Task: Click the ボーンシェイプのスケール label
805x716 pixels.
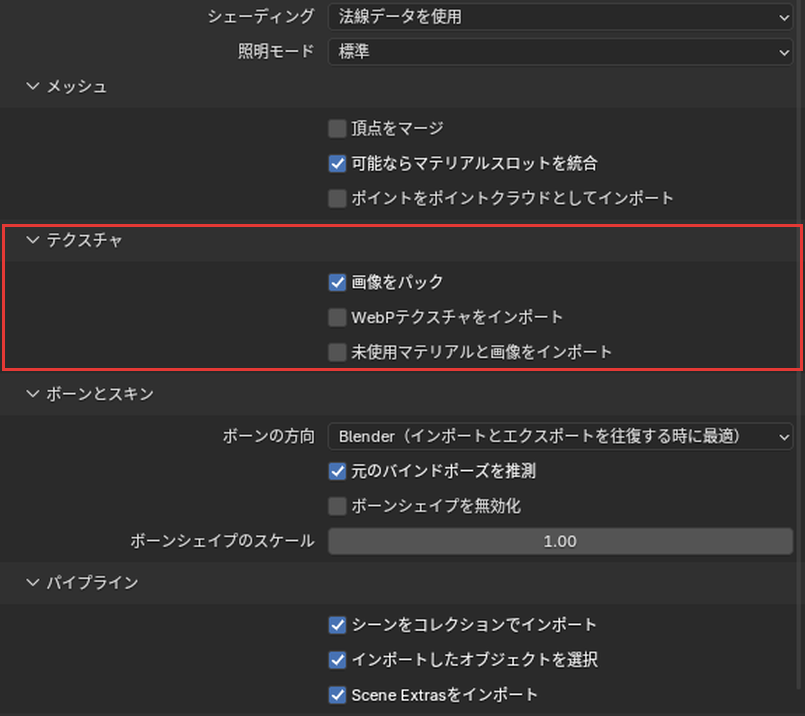Action: pos(222,541)
